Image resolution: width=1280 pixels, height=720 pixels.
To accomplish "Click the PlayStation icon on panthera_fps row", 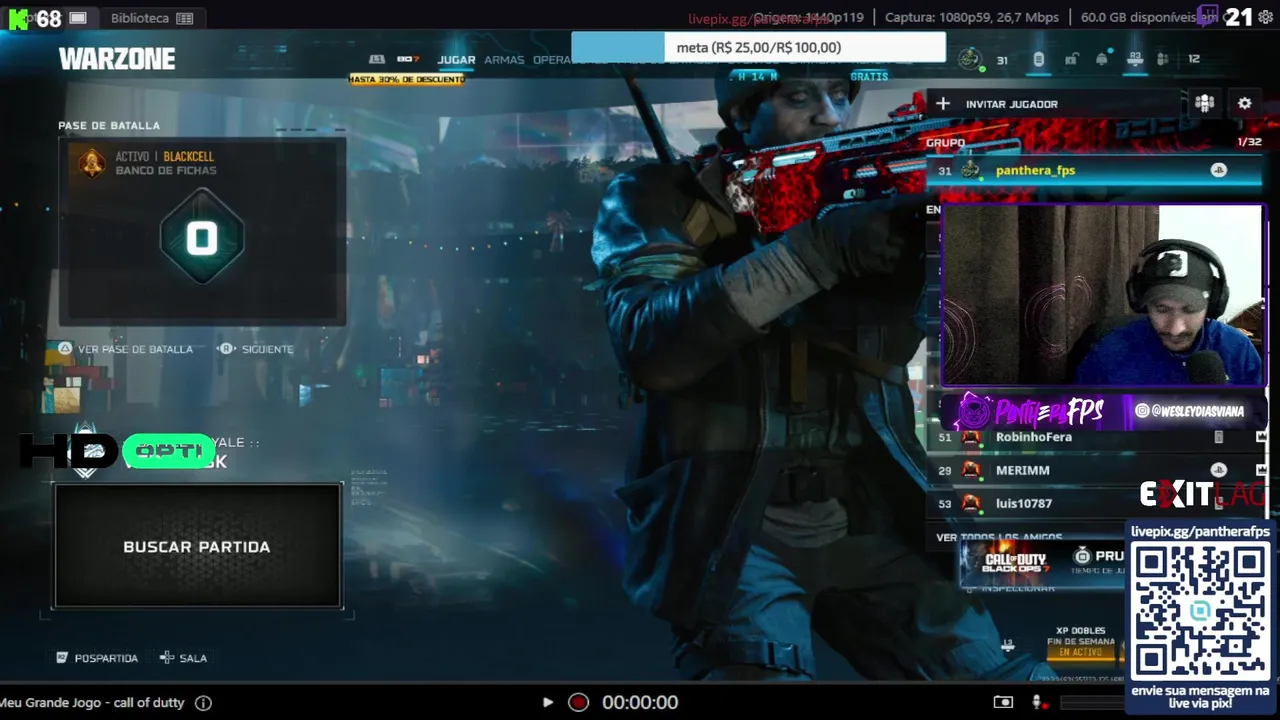I will click(x=1218, y=170).
